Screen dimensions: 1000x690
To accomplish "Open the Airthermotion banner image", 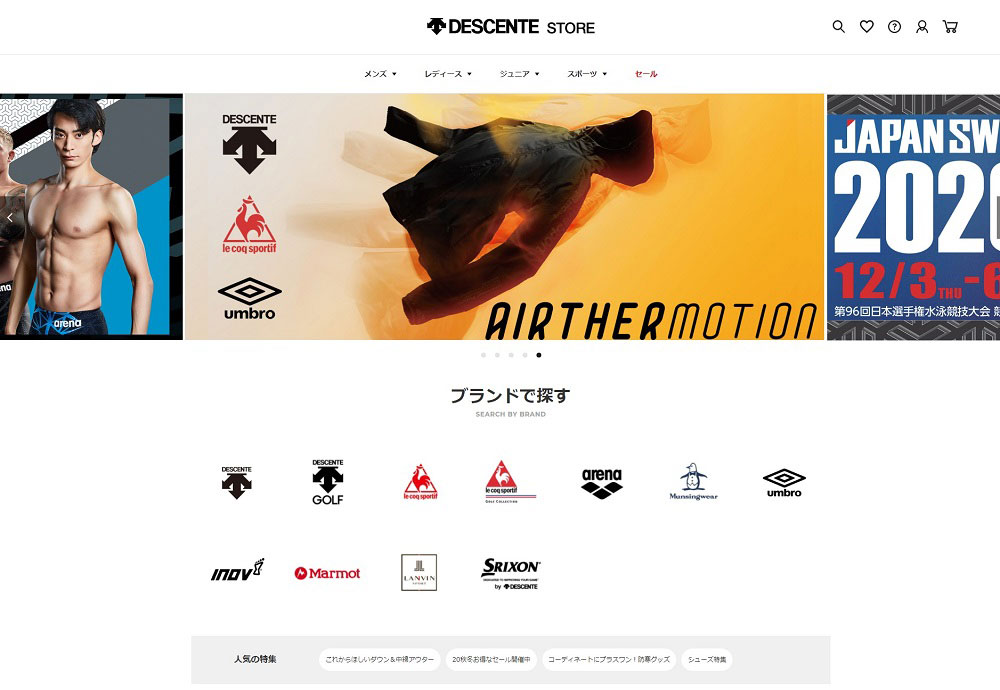I will tap(504, 217).
